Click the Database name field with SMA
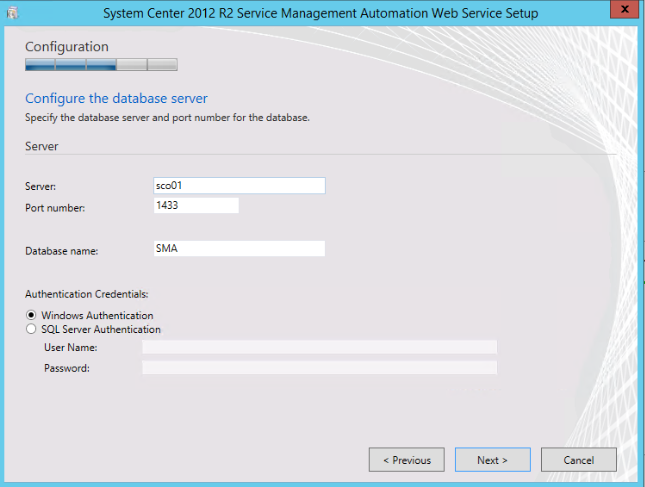 click(x=238, y=249)
